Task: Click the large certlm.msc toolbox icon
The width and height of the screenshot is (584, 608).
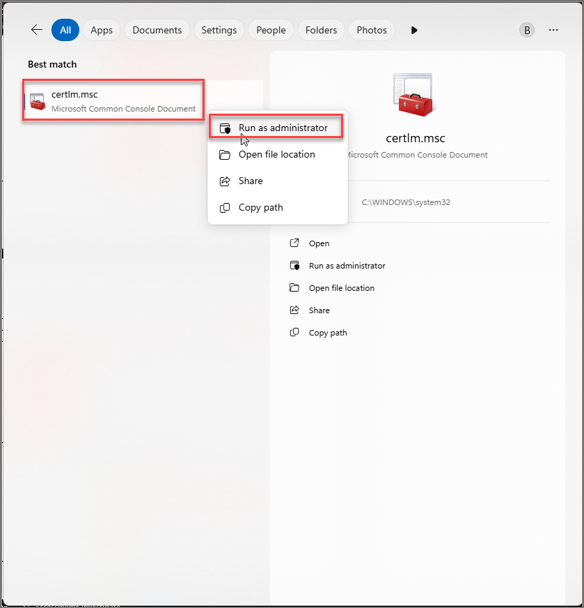Action: pos(413,95)
